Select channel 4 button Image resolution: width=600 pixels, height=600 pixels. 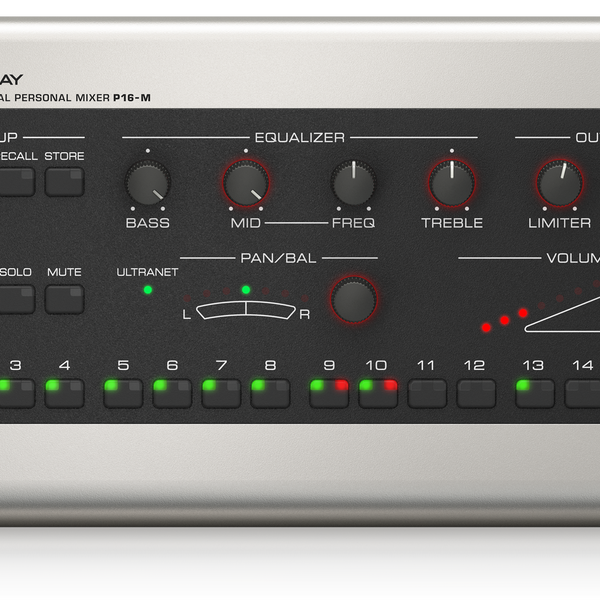coord(64,393)
